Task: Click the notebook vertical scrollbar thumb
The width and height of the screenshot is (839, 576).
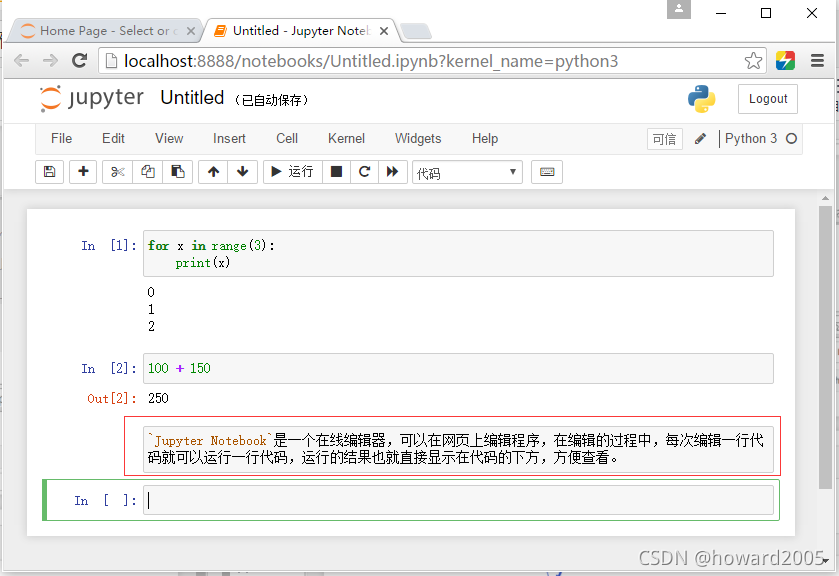Action: (x=825, y=348)
